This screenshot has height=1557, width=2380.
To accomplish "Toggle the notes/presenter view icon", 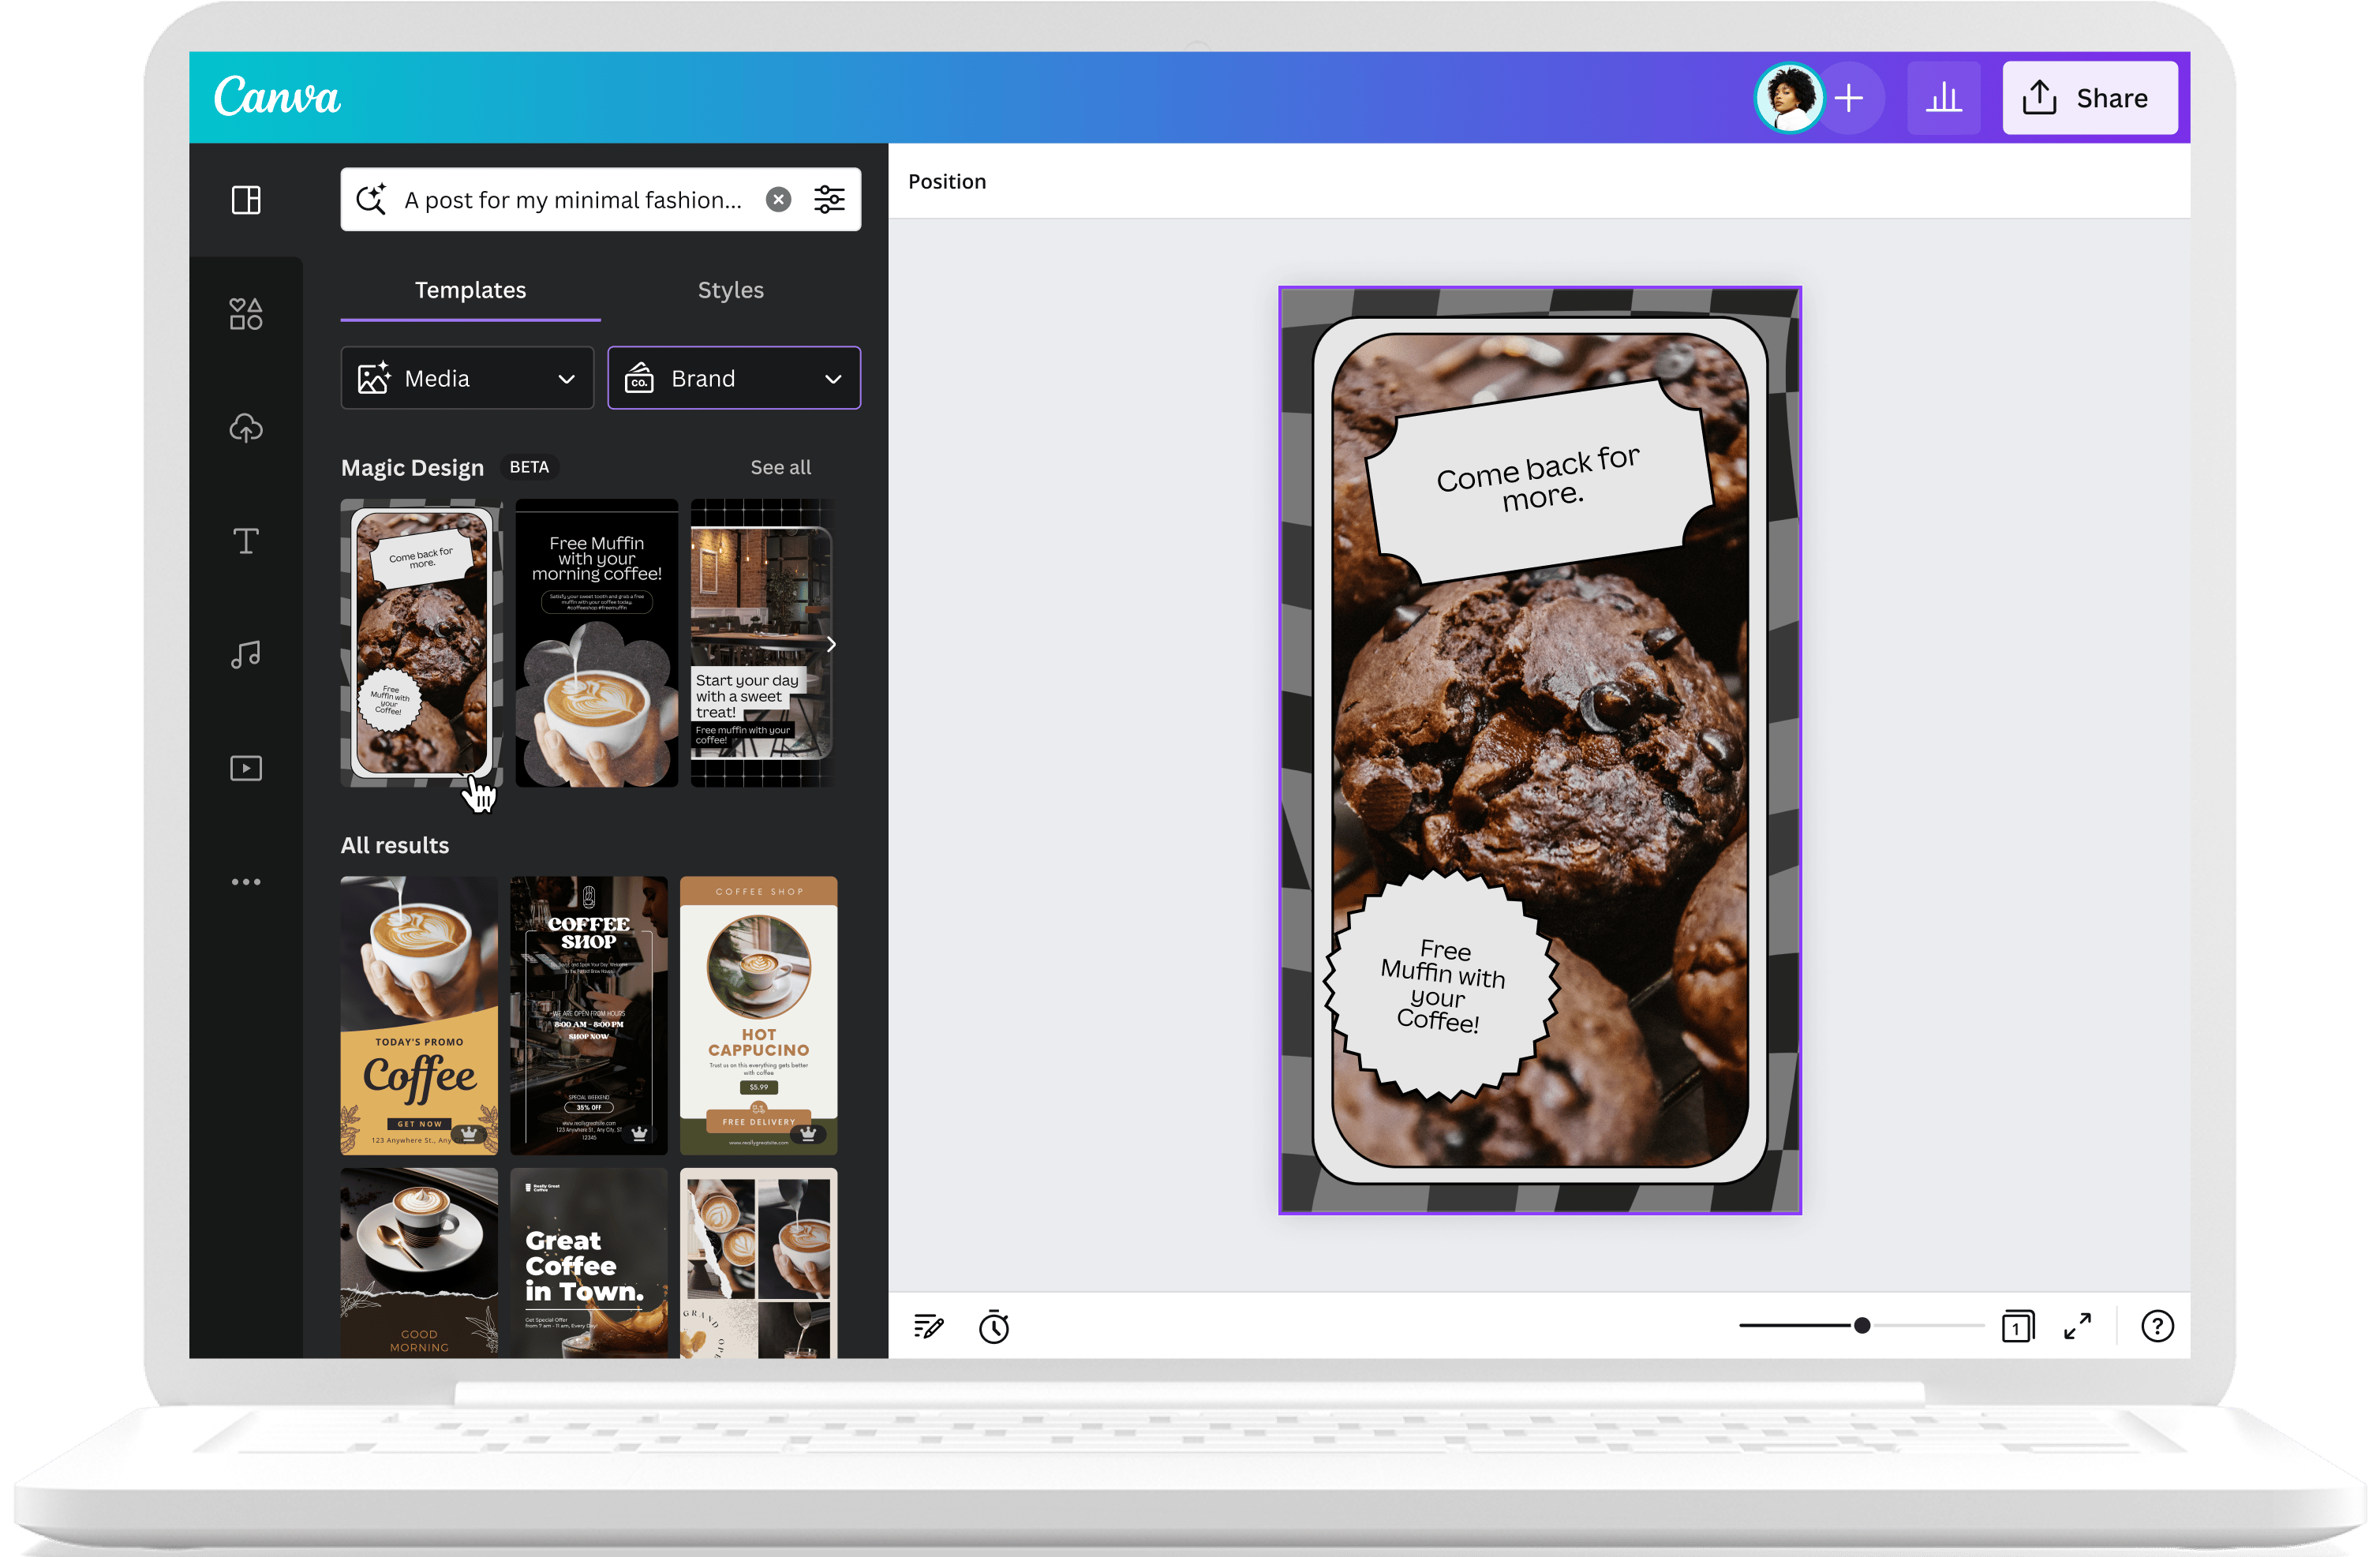I will pyautogui.click(x=930, y=1327).
